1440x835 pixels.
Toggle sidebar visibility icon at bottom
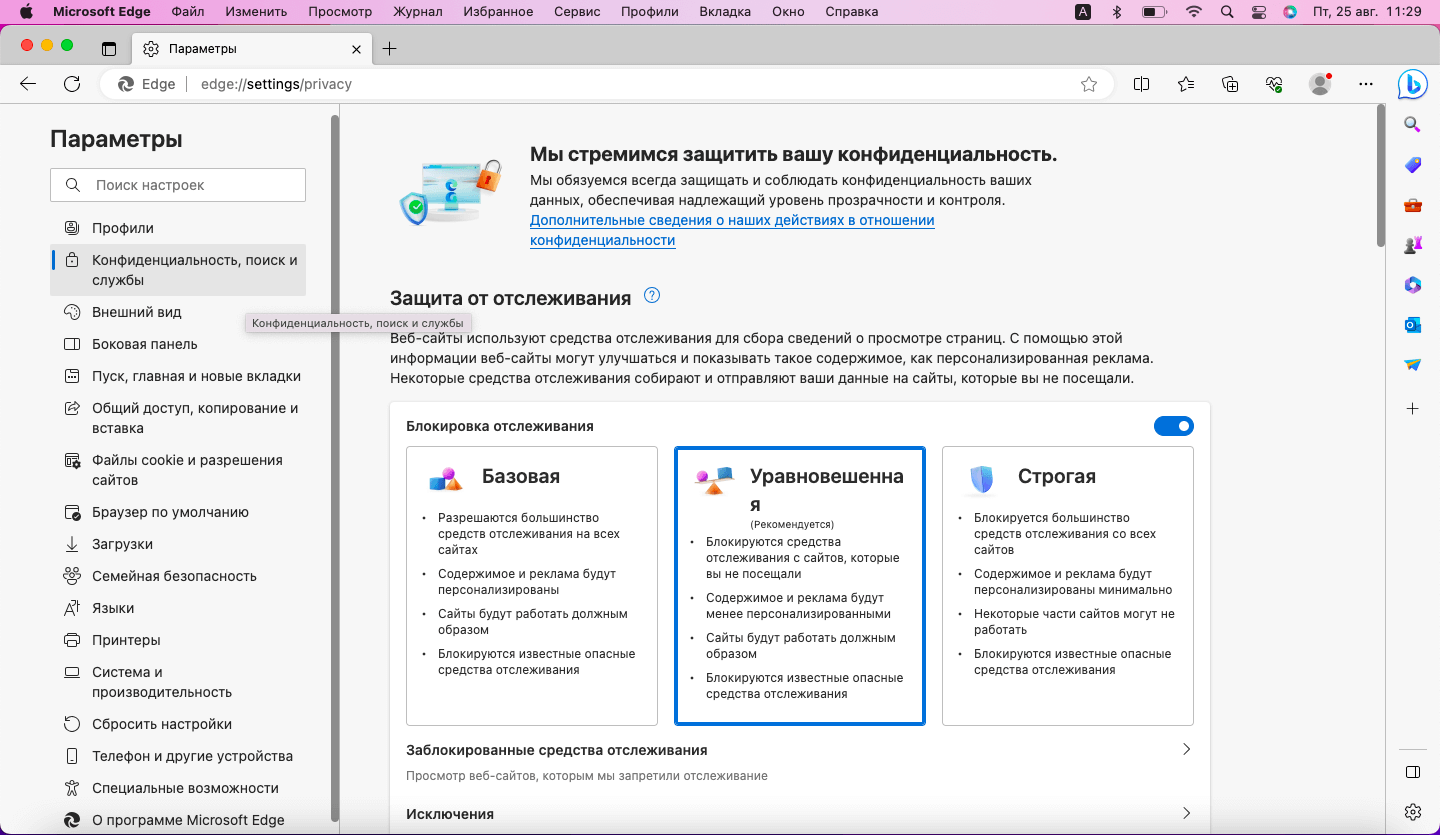point(1412,772)
